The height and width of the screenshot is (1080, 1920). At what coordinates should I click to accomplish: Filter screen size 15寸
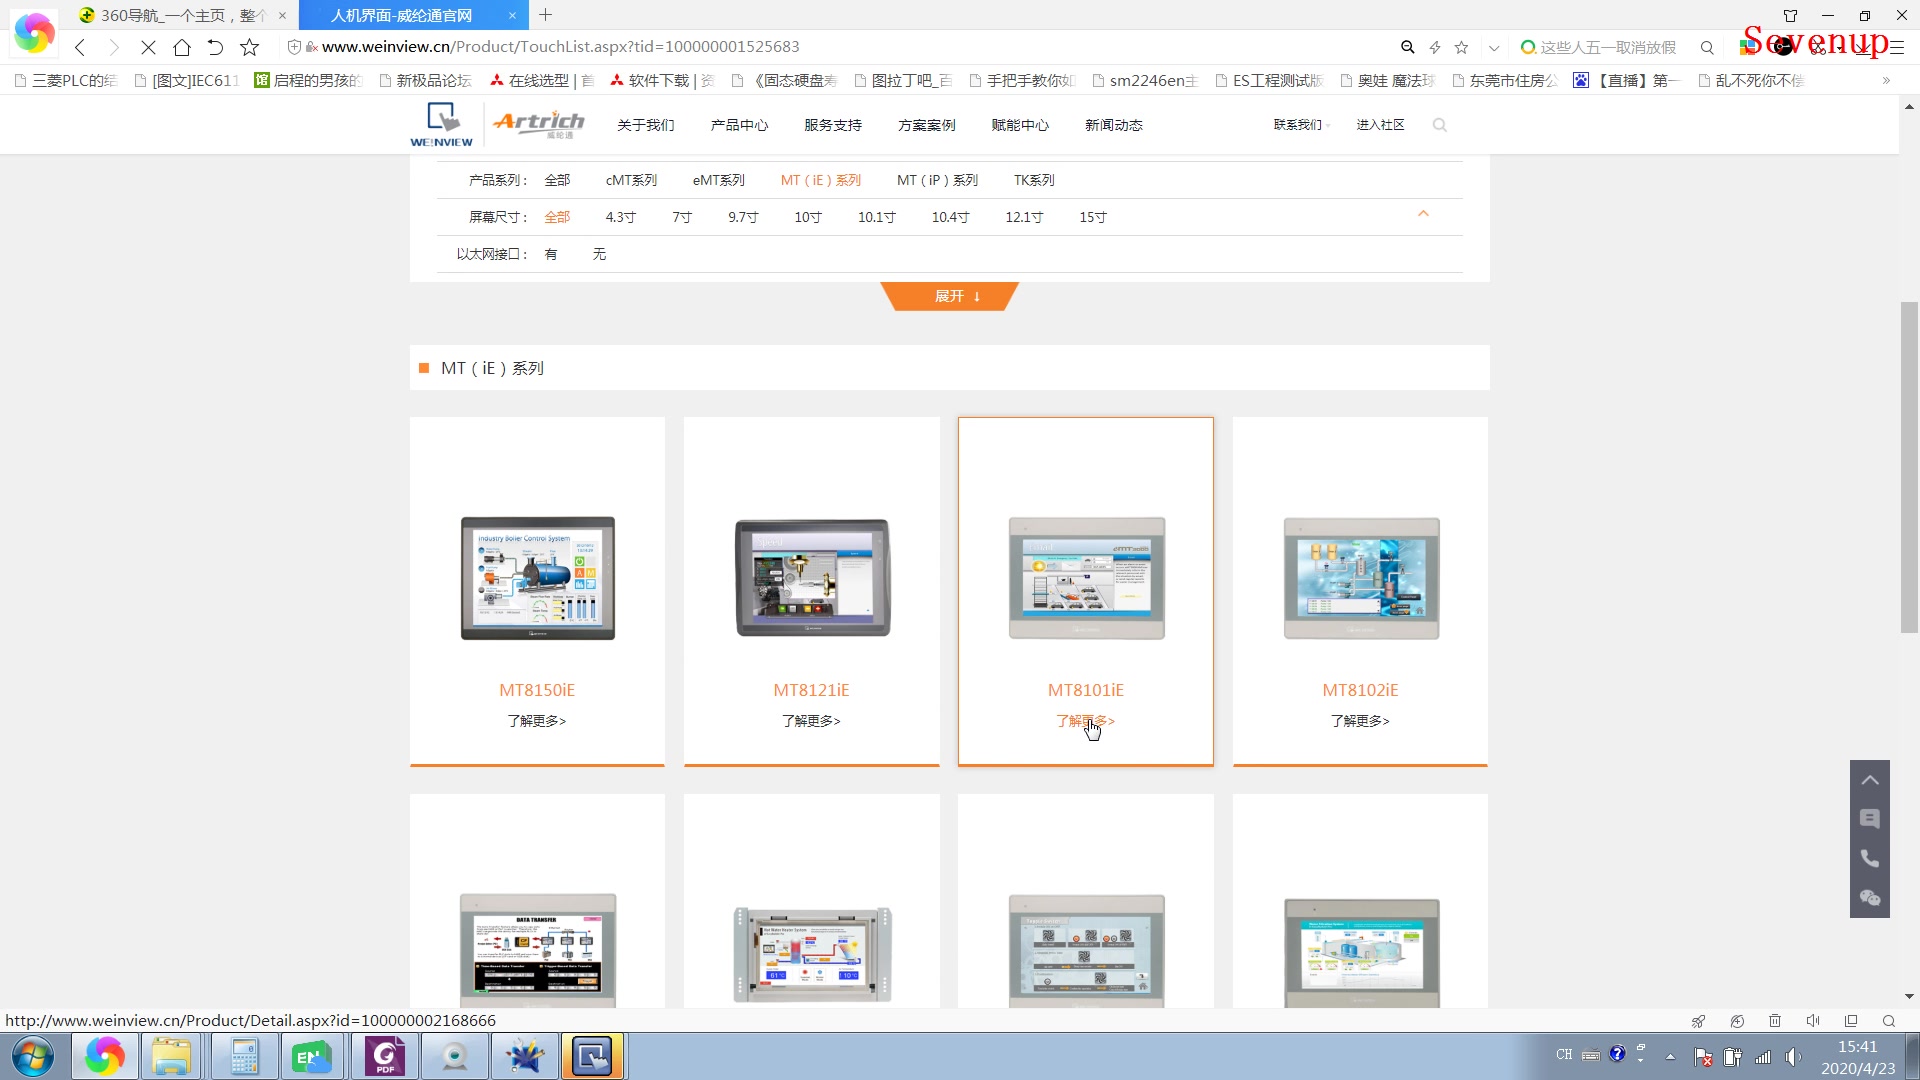pyautogui.click(x=1093, y=217)
